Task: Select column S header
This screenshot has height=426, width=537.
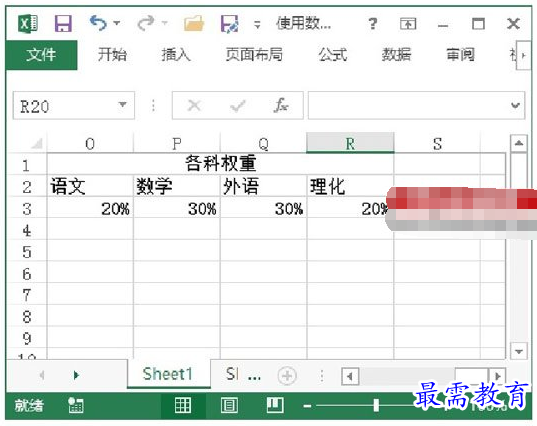Action: (x=437, y=143)
